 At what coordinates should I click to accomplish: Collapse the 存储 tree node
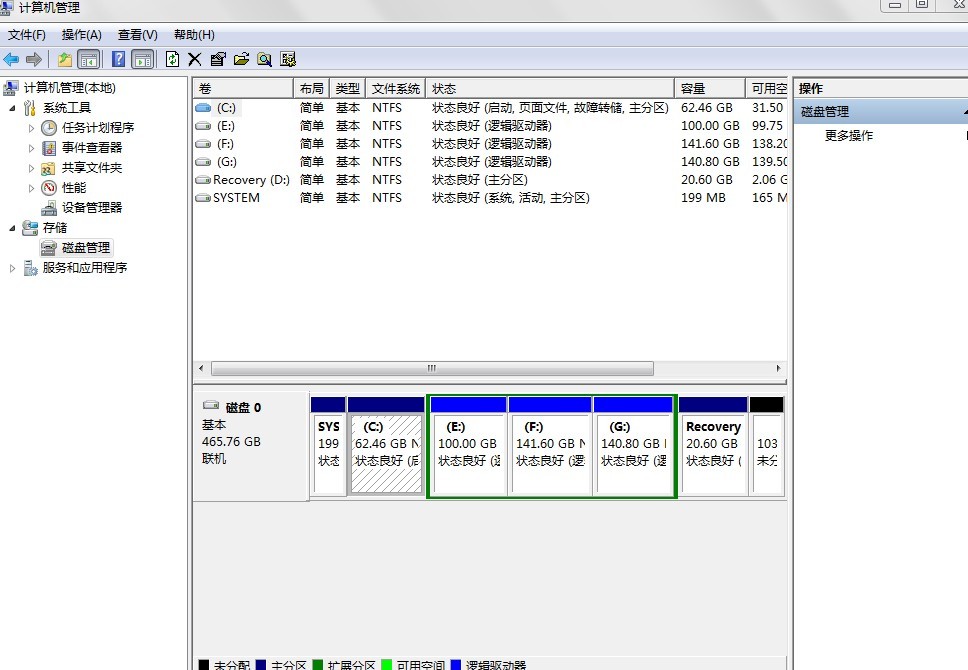coord(12,228)
